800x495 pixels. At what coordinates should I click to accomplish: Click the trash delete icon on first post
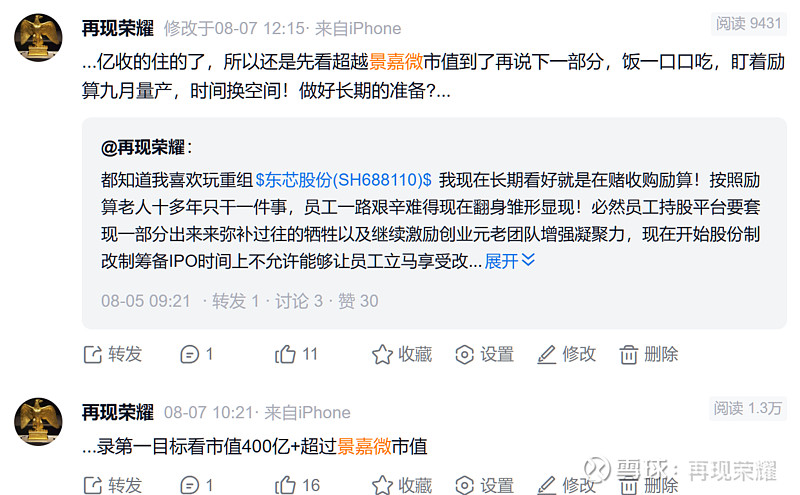(629, 354)
